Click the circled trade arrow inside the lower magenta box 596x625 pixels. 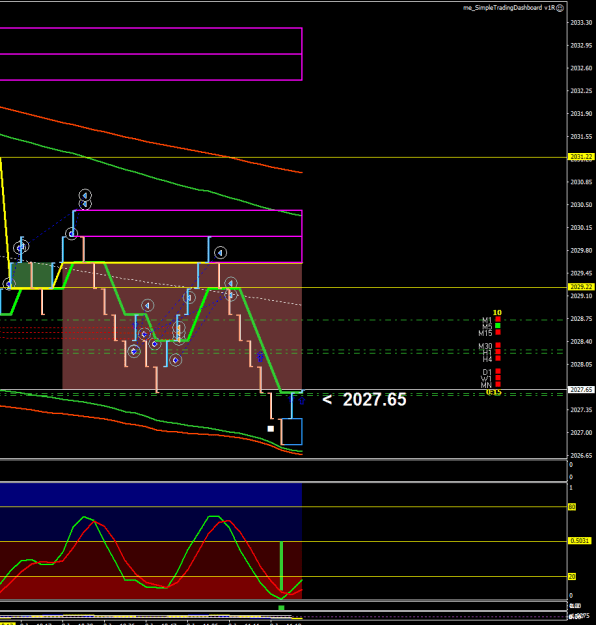220,252
